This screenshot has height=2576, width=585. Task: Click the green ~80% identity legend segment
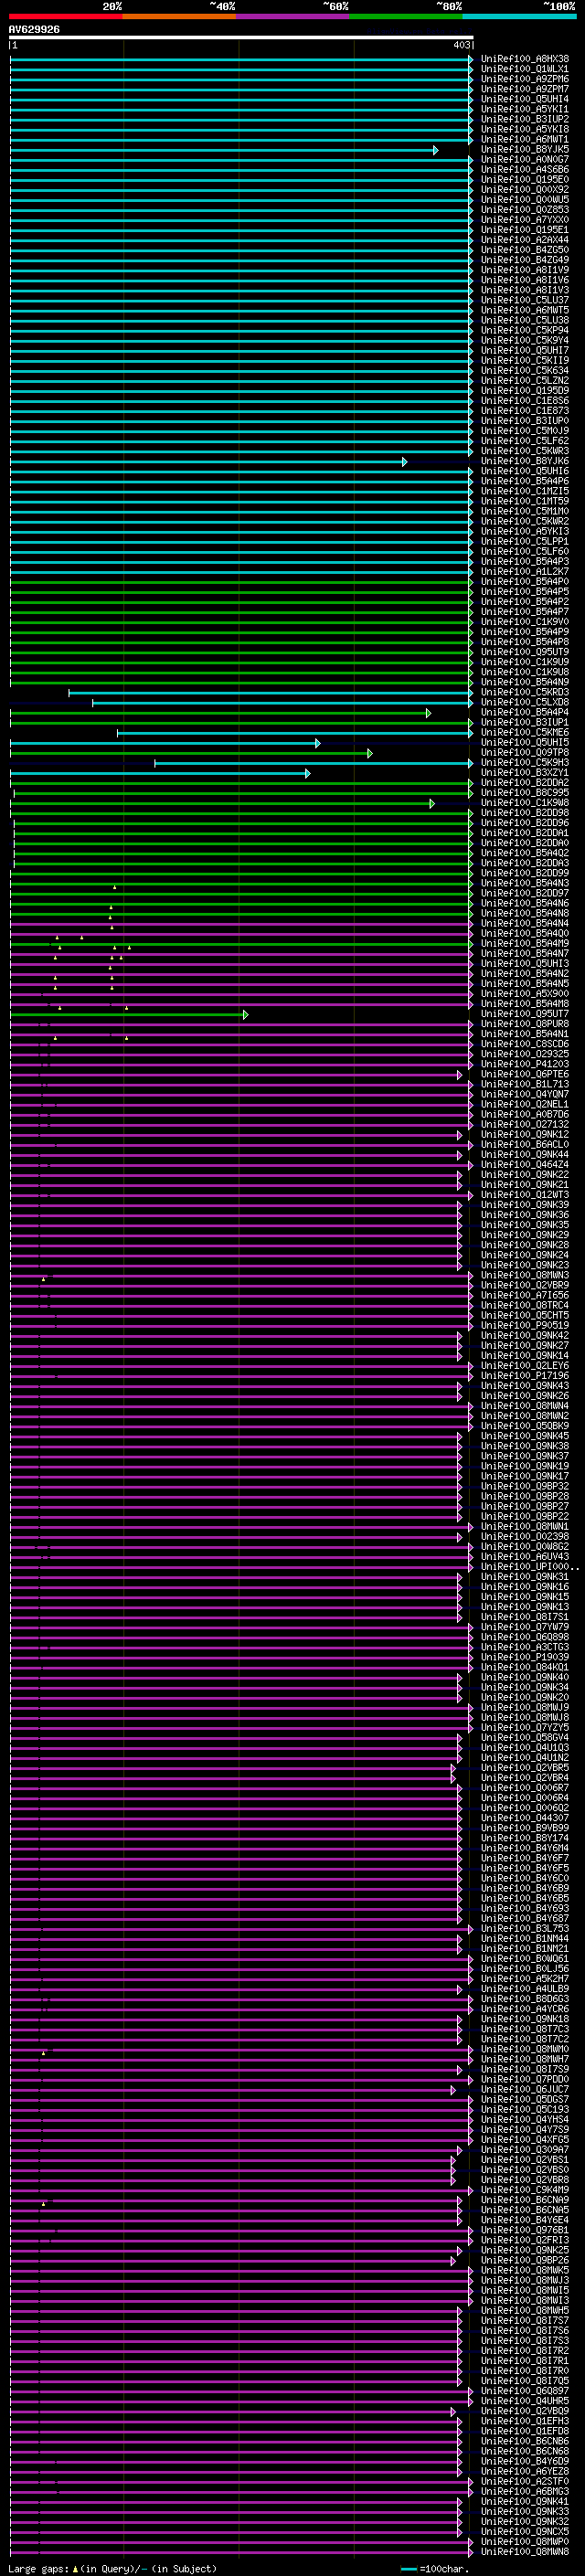coord(406,16)
